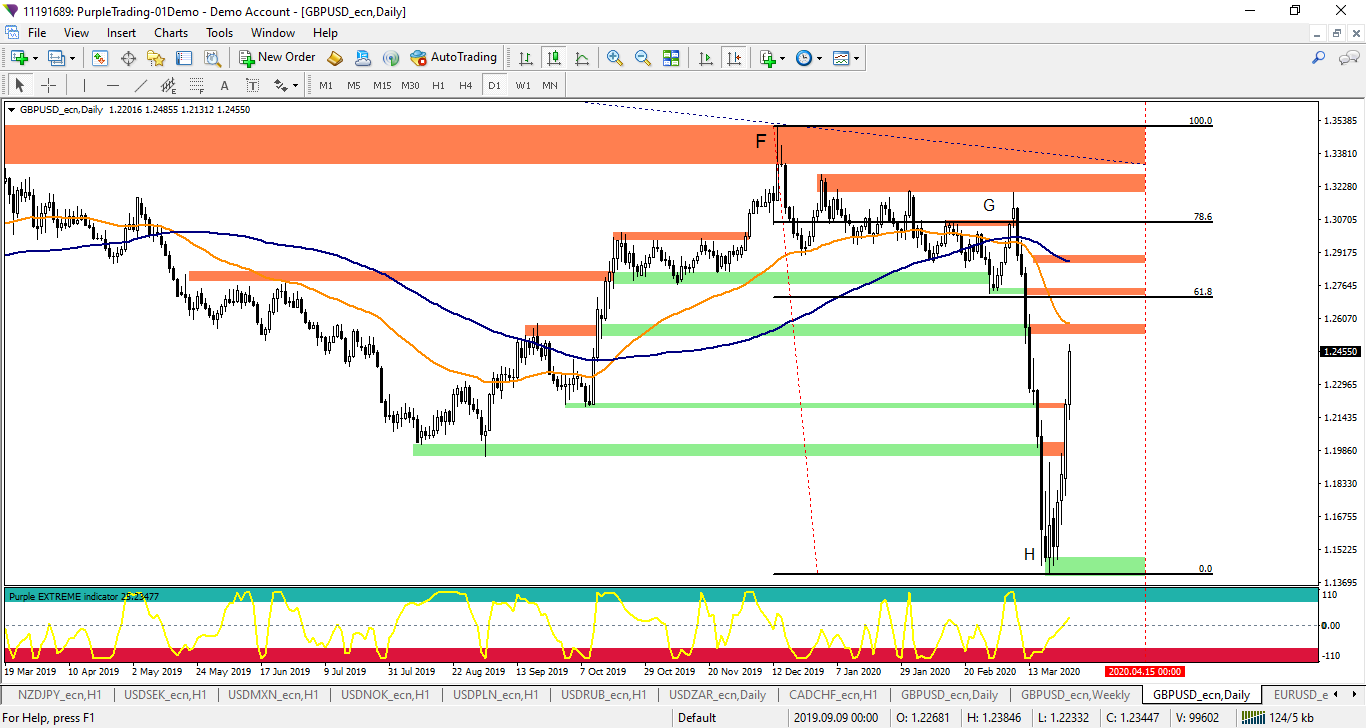The height and width of the screenshot is (728, 1366).
Task: Click the 2020.04.15 date marker
Action: pos(1145,672)
